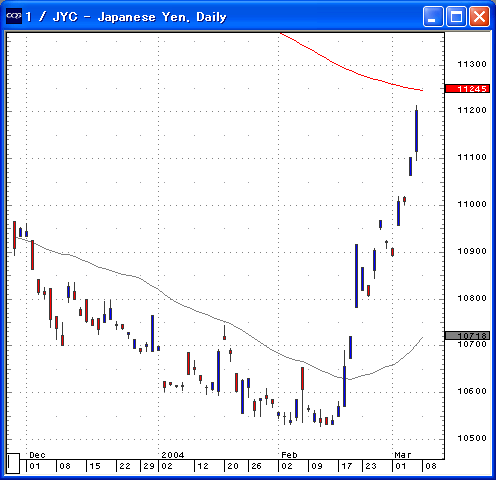Click the 2004 year label
496x480 pixels.
pos(173,455)
